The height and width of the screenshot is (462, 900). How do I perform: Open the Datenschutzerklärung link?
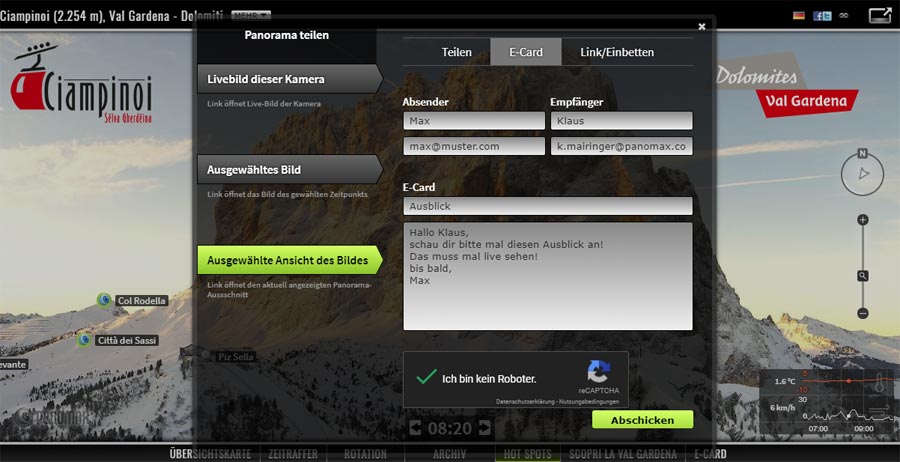click(524, 402)
